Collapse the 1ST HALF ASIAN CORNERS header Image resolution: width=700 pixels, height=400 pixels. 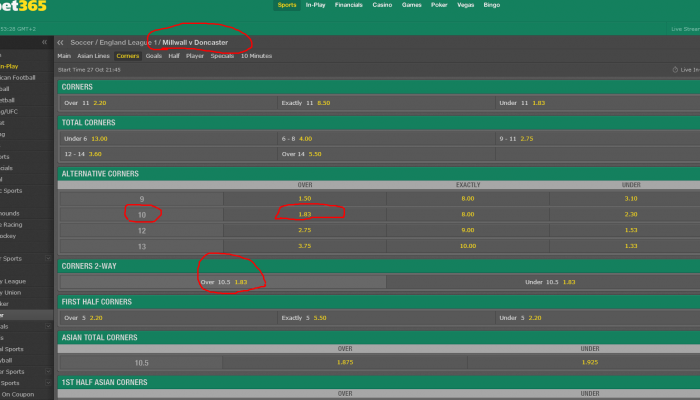tap(379, 382)
